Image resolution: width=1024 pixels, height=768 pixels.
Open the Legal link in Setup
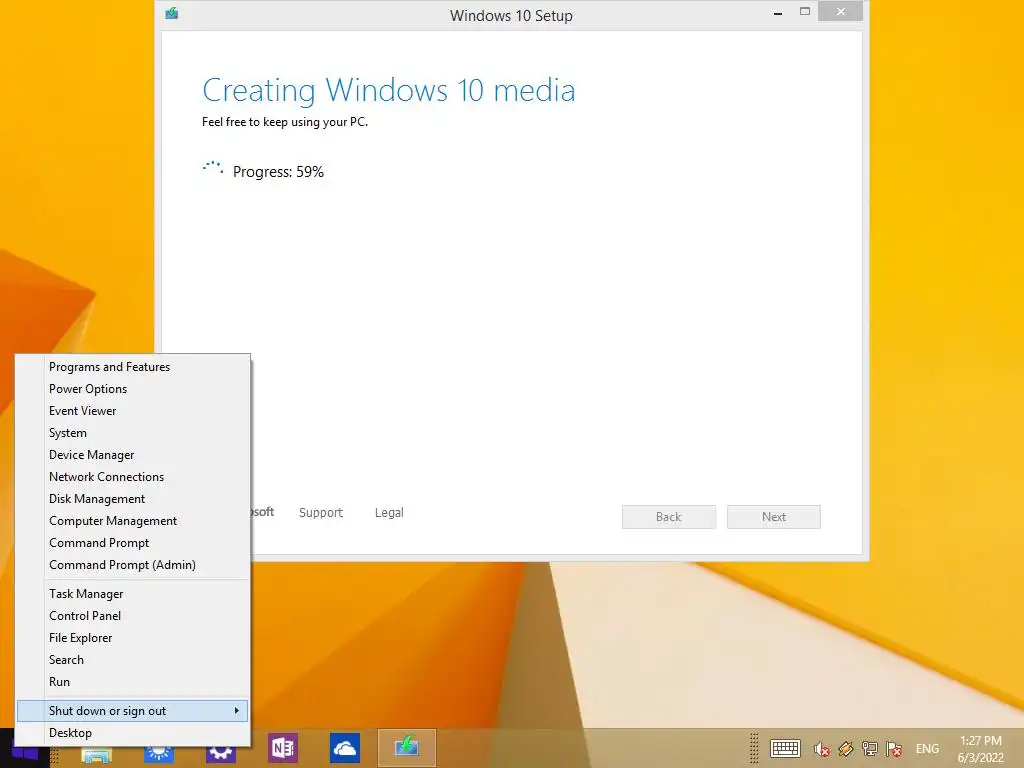pos(389,513)
